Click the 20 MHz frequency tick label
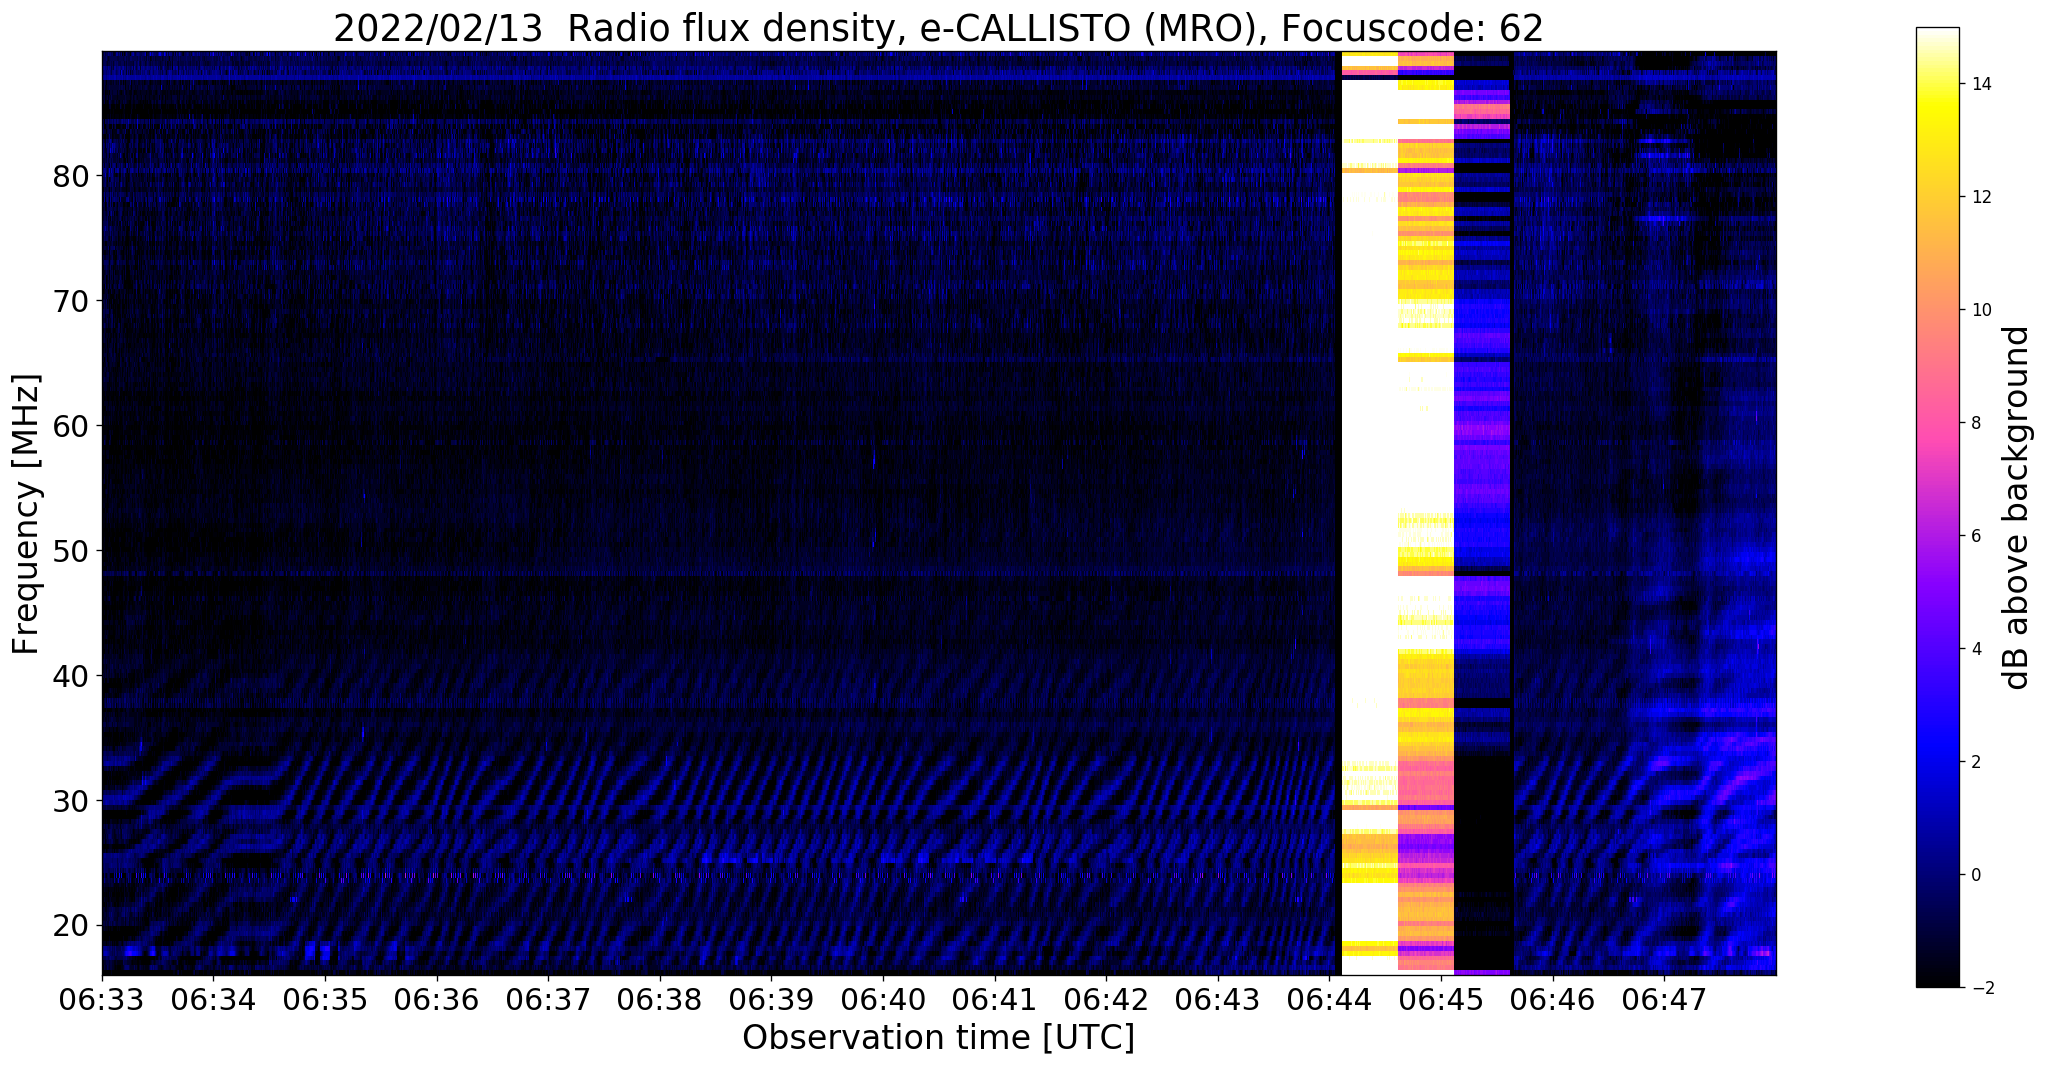 [x=70, y=926]
